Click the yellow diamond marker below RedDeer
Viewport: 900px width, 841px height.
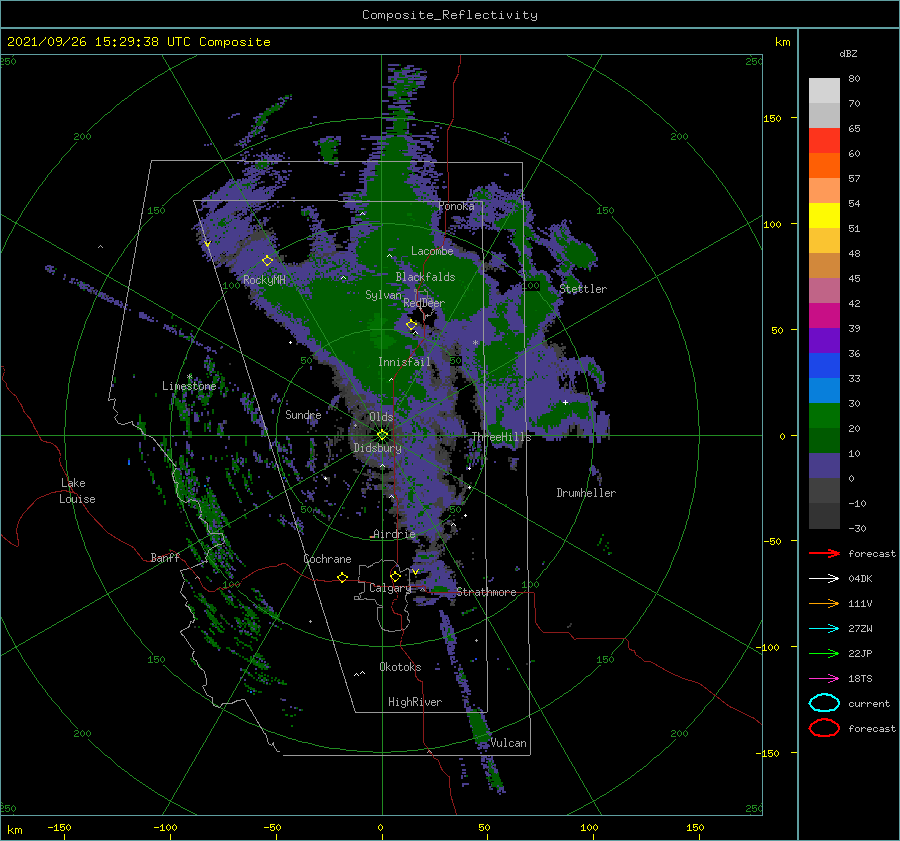pos(411,325)
